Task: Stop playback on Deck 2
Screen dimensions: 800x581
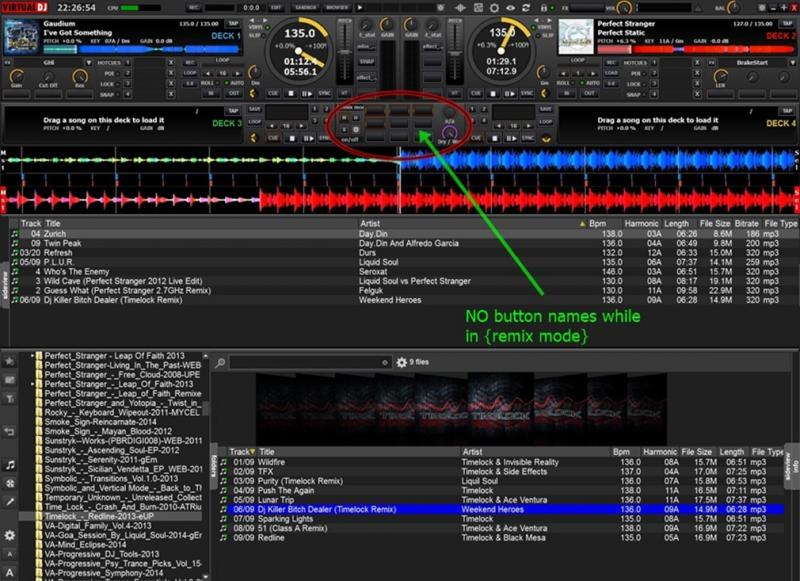Action: pyautogui.click(x=493, y=93)
